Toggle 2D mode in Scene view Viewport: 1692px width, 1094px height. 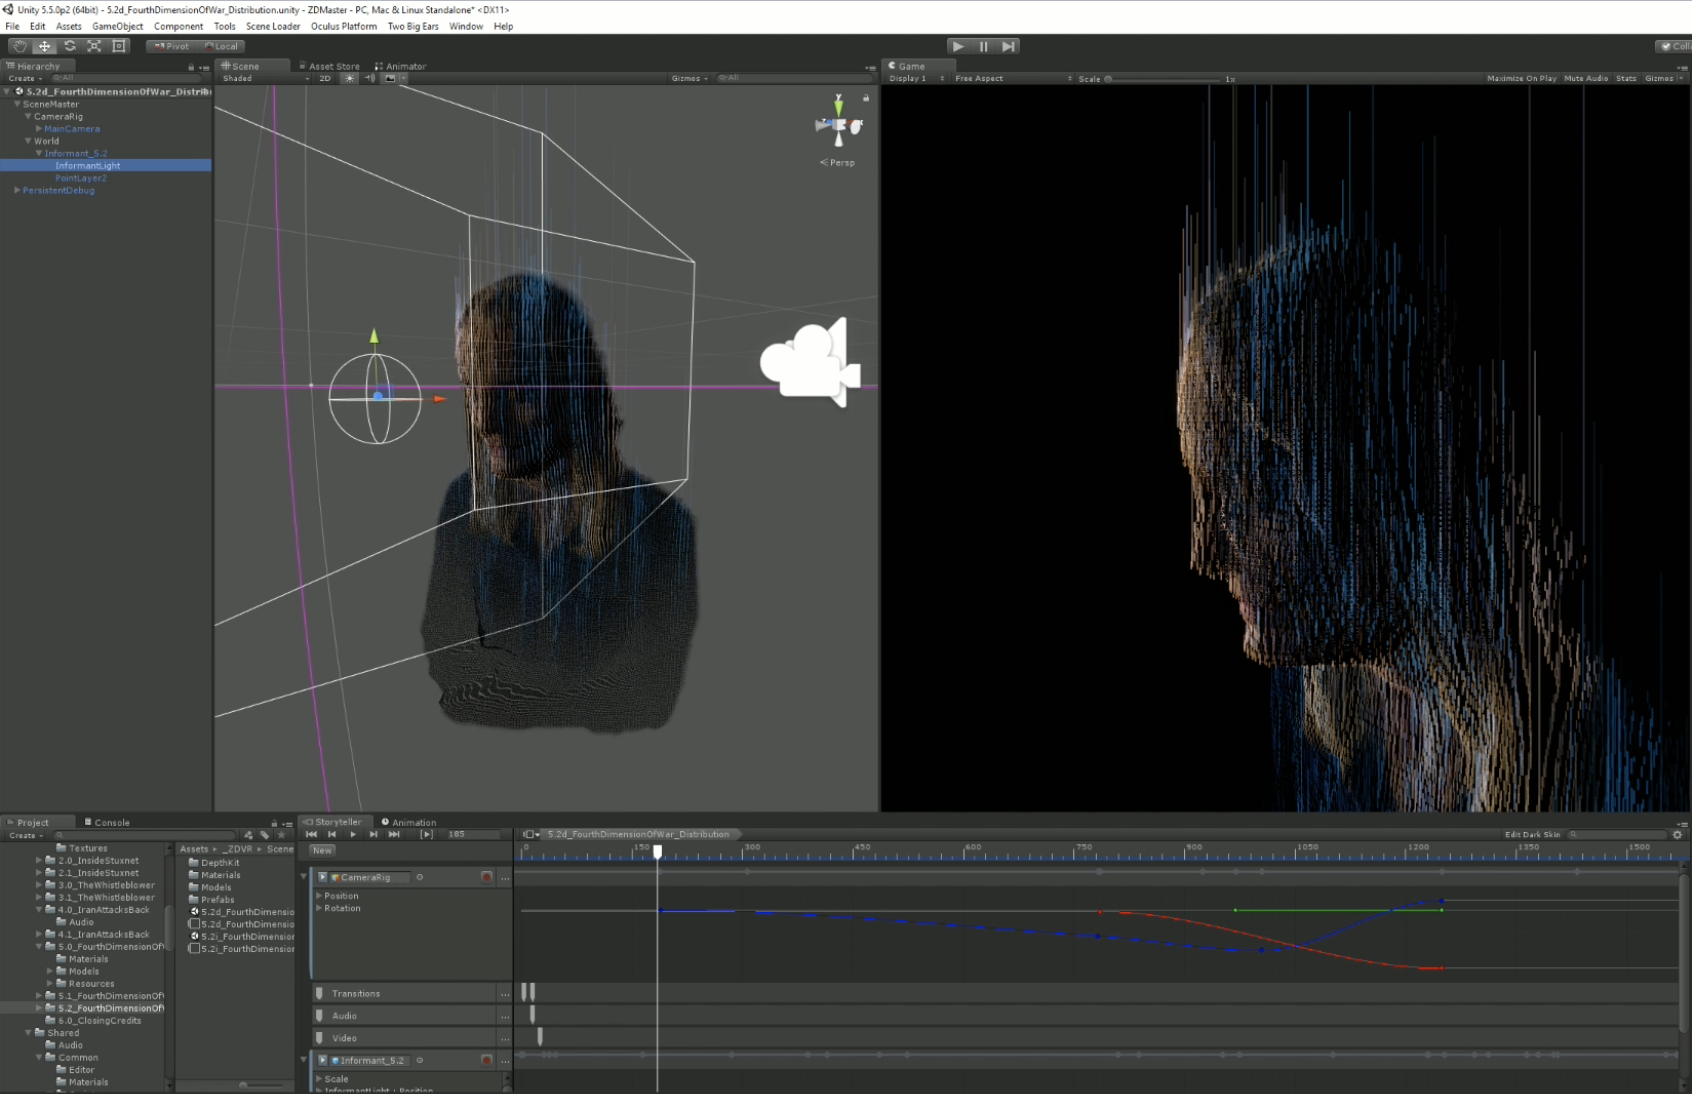(325, 78)
